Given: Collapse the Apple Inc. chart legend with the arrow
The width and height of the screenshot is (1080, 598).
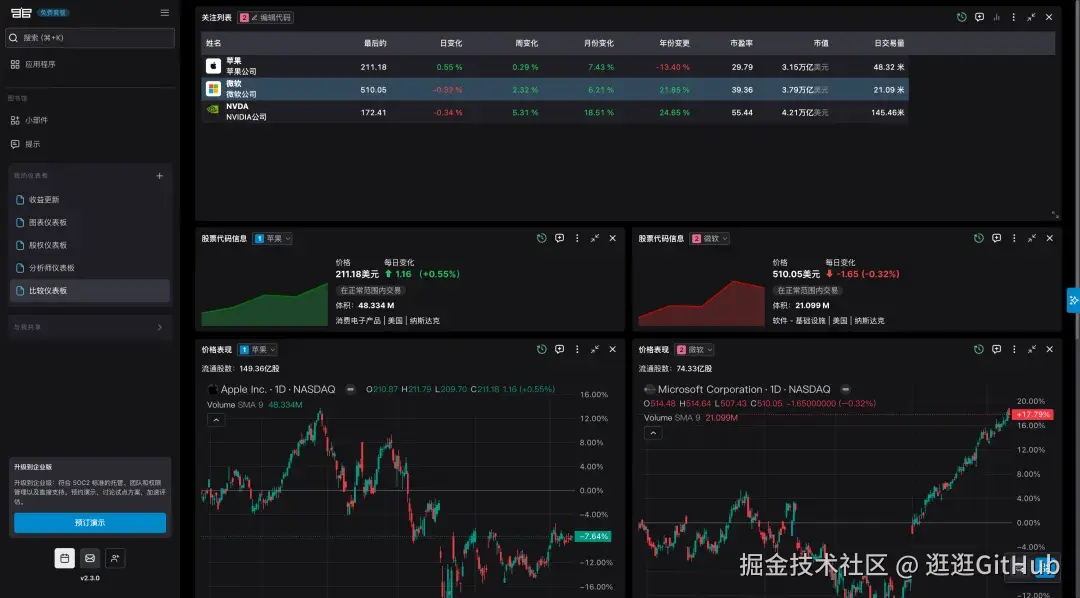Looking at the screenshot, I should 216,420.
